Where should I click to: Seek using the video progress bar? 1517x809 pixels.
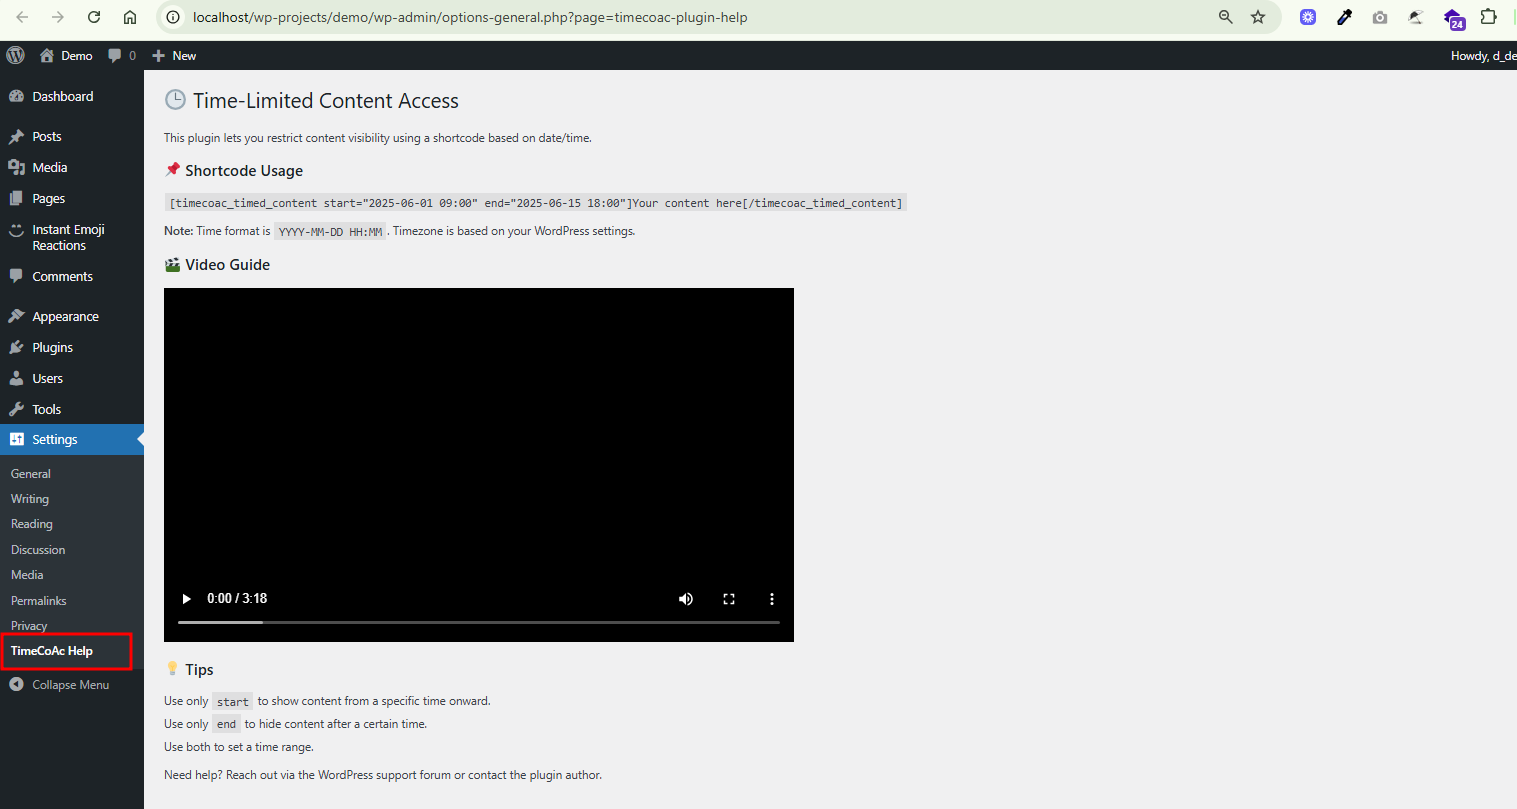tap(478, 622)
